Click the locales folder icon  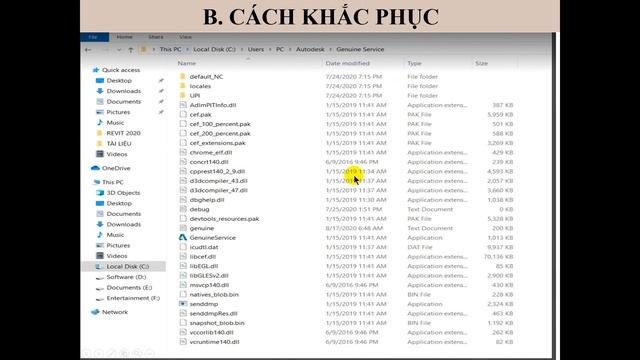[x=182, y=86]
